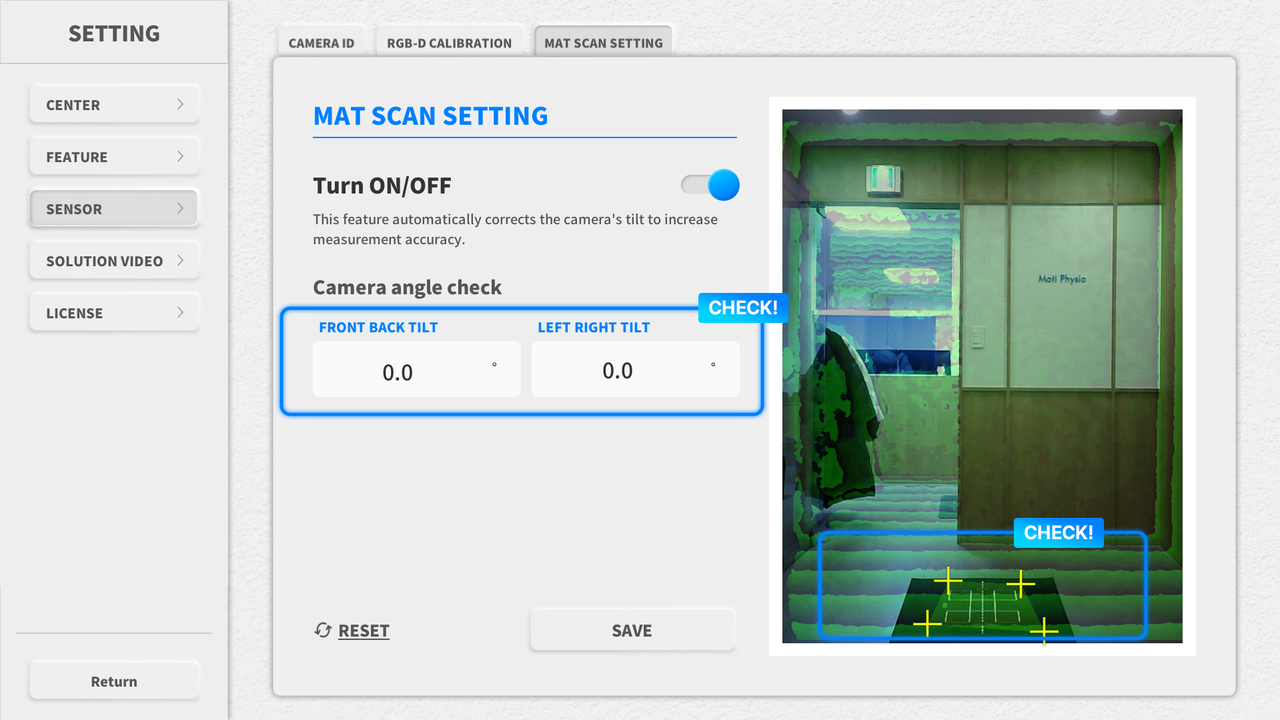This screenshot has width=1280, height=720.
Task: Click the Camera angle check label
Action: pyautogui.click(x=407, y=287)
